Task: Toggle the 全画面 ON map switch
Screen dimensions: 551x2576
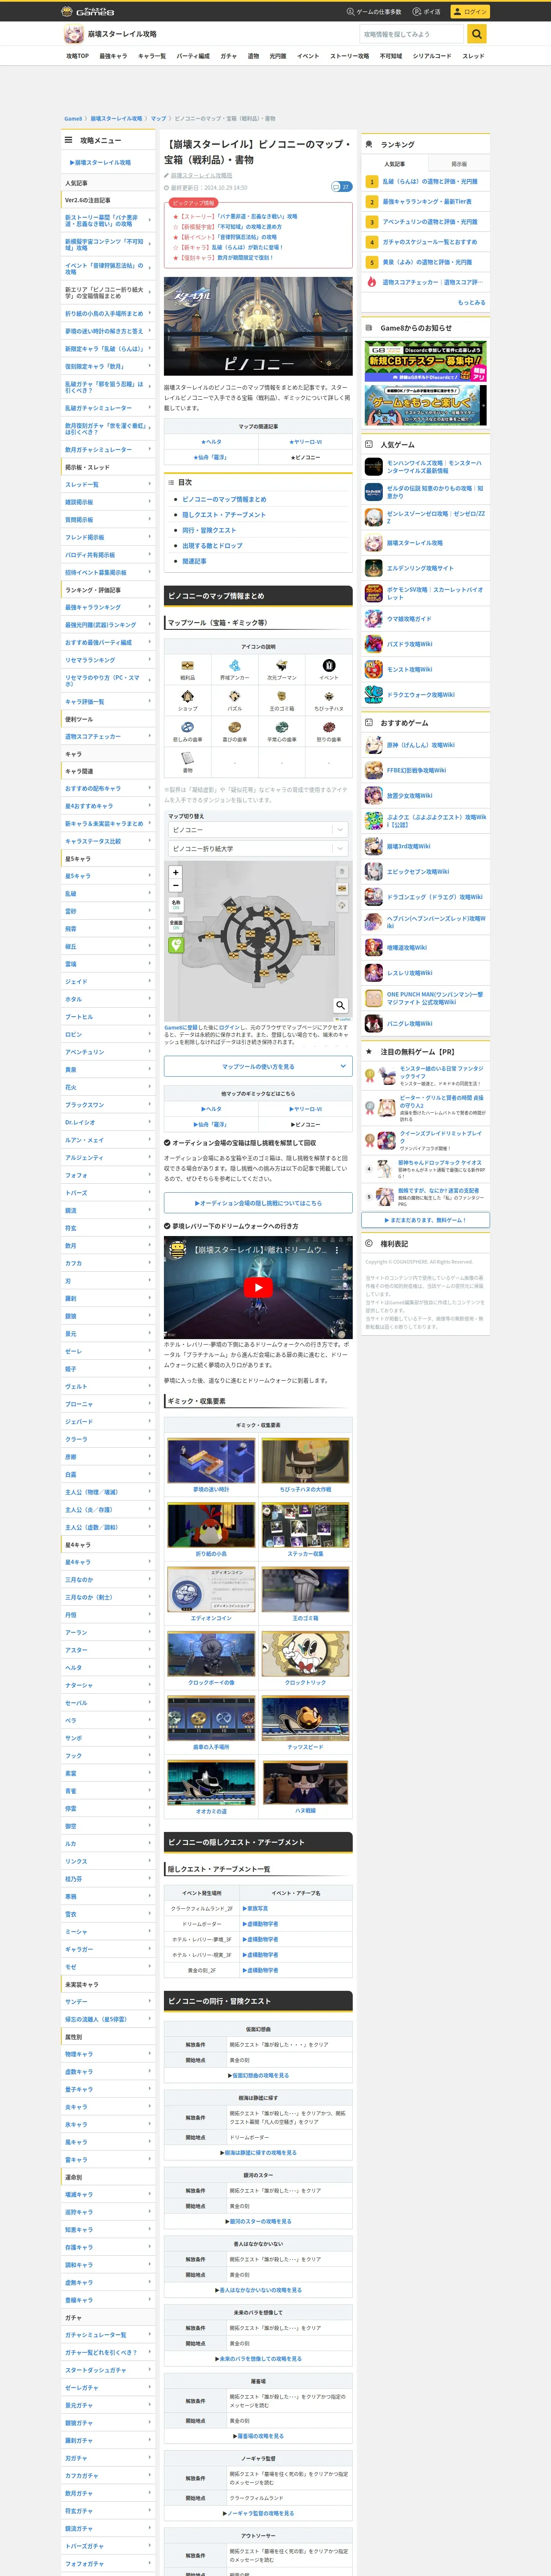Action: pos(176,925)
